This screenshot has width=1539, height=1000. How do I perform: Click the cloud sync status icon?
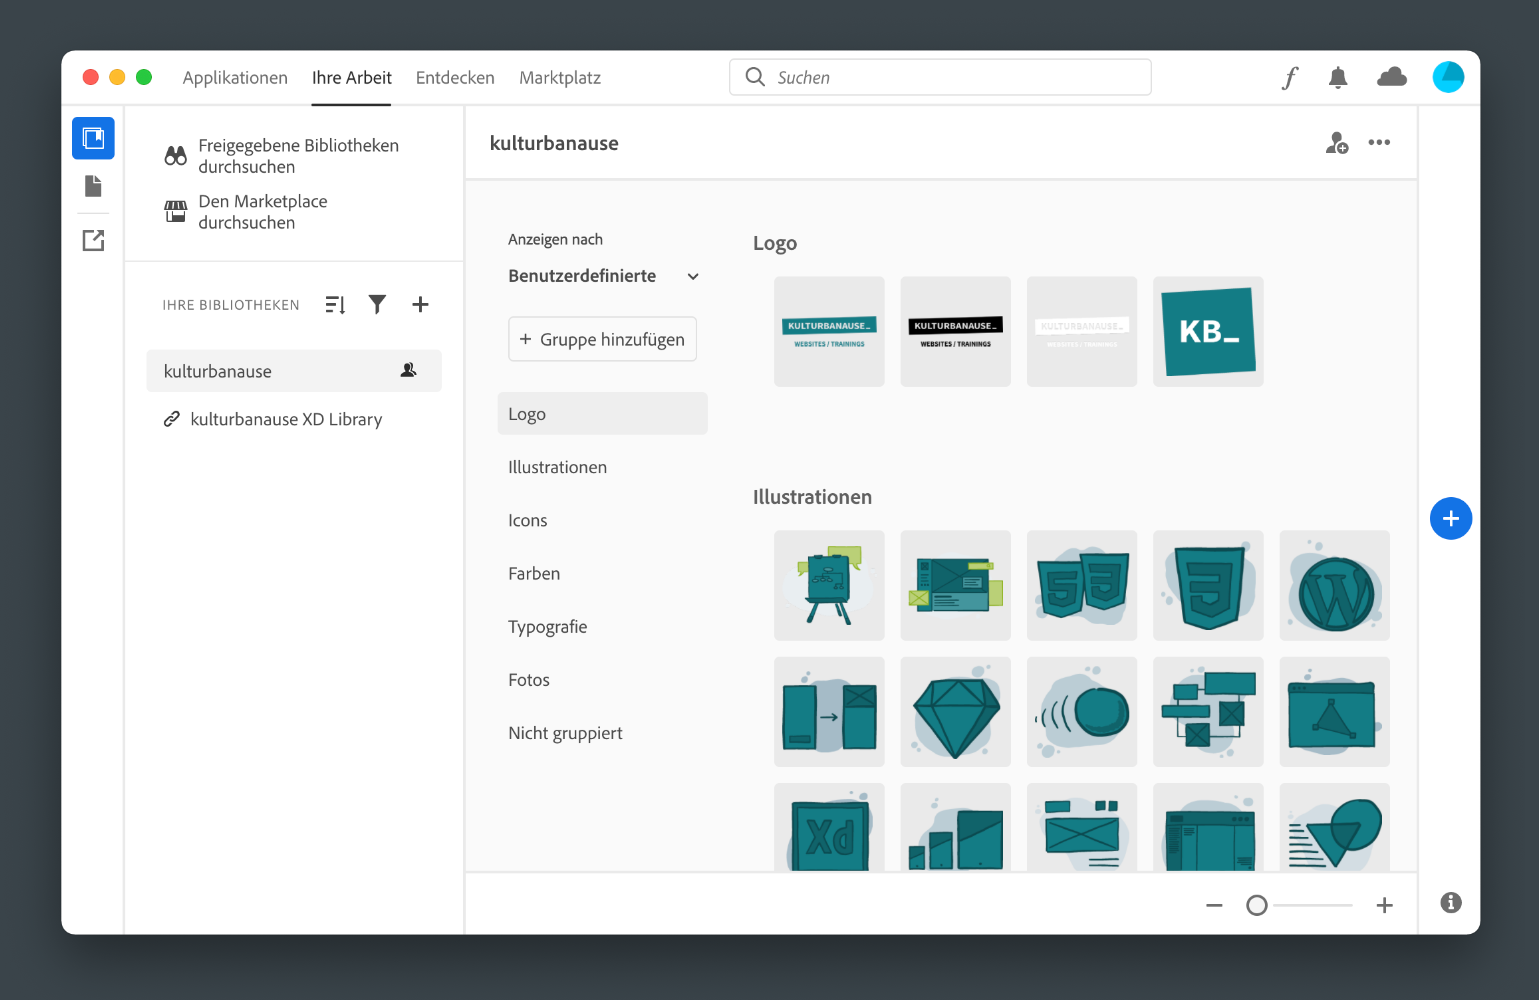pyautogui.click(x=1391, y=76)
